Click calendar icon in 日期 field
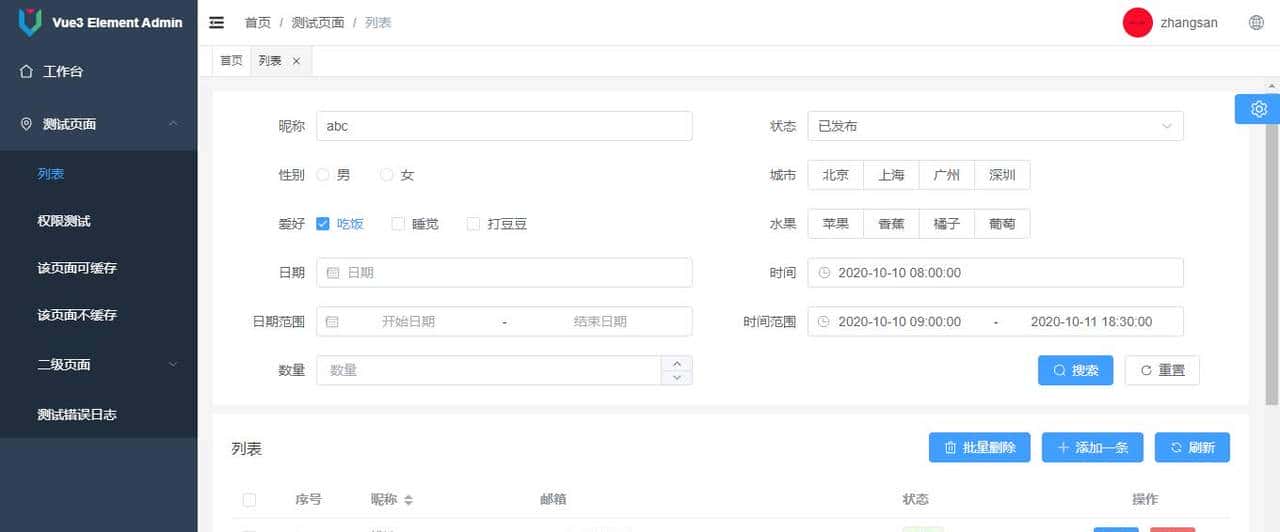 (x=334, y=272)
